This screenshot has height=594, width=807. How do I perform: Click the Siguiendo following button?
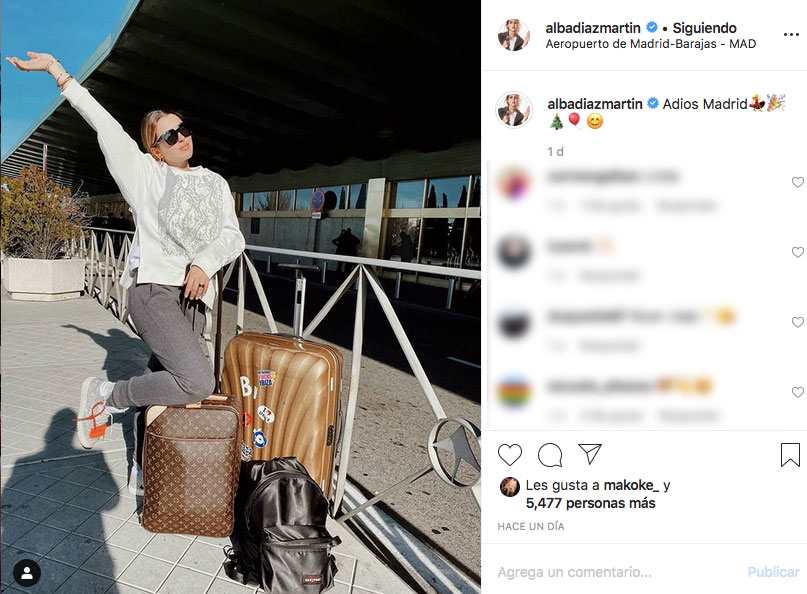[704, 28]
